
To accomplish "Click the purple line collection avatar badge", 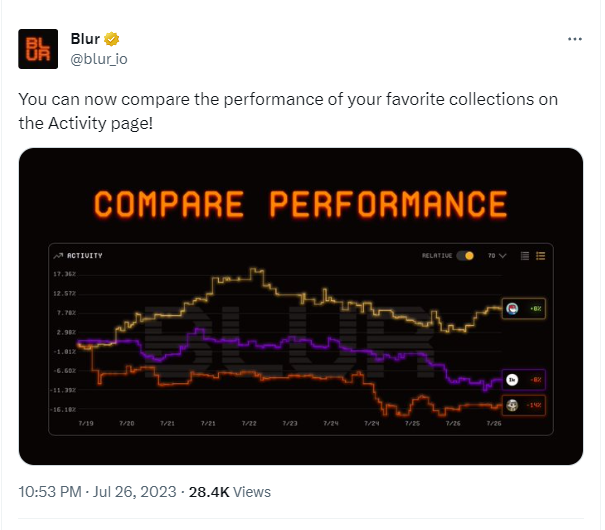I will (512, 380).
